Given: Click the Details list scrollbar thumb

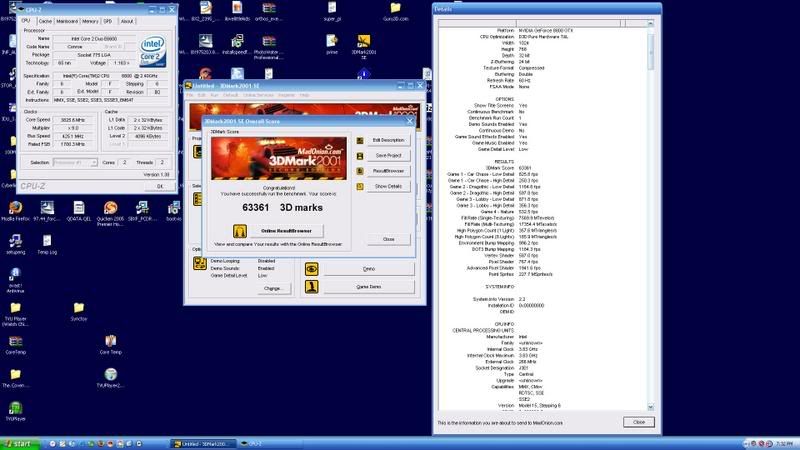Looking at the screenshot, I should click(x=651, y=52).
